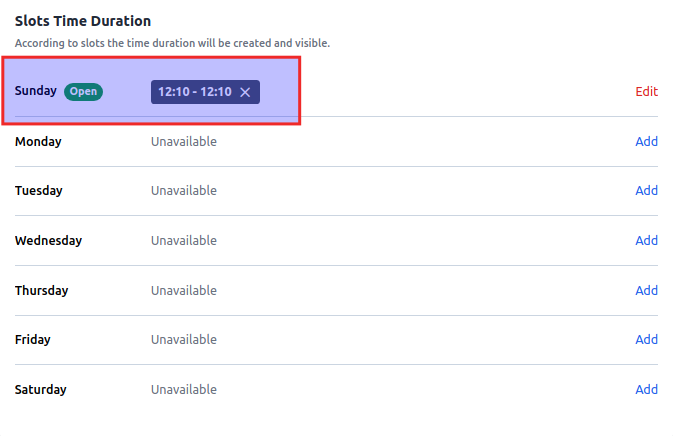Click the Edit link for Sunday
Viewport: 673px width, 436px height.
tap(646, 91)
